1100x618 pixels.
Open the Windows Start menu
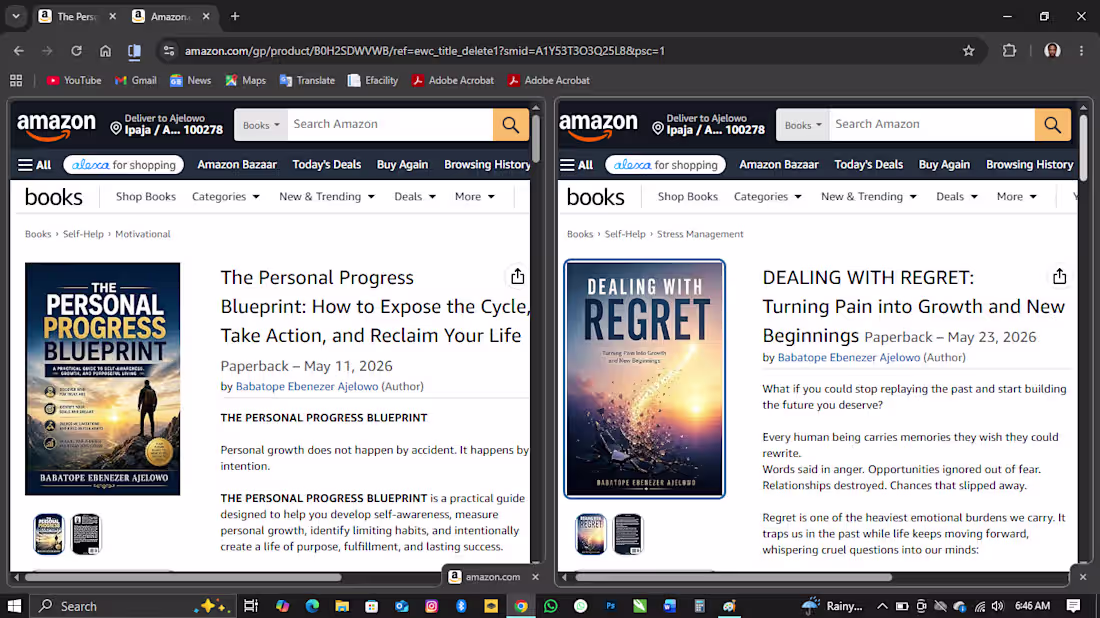tap(14, 606)
